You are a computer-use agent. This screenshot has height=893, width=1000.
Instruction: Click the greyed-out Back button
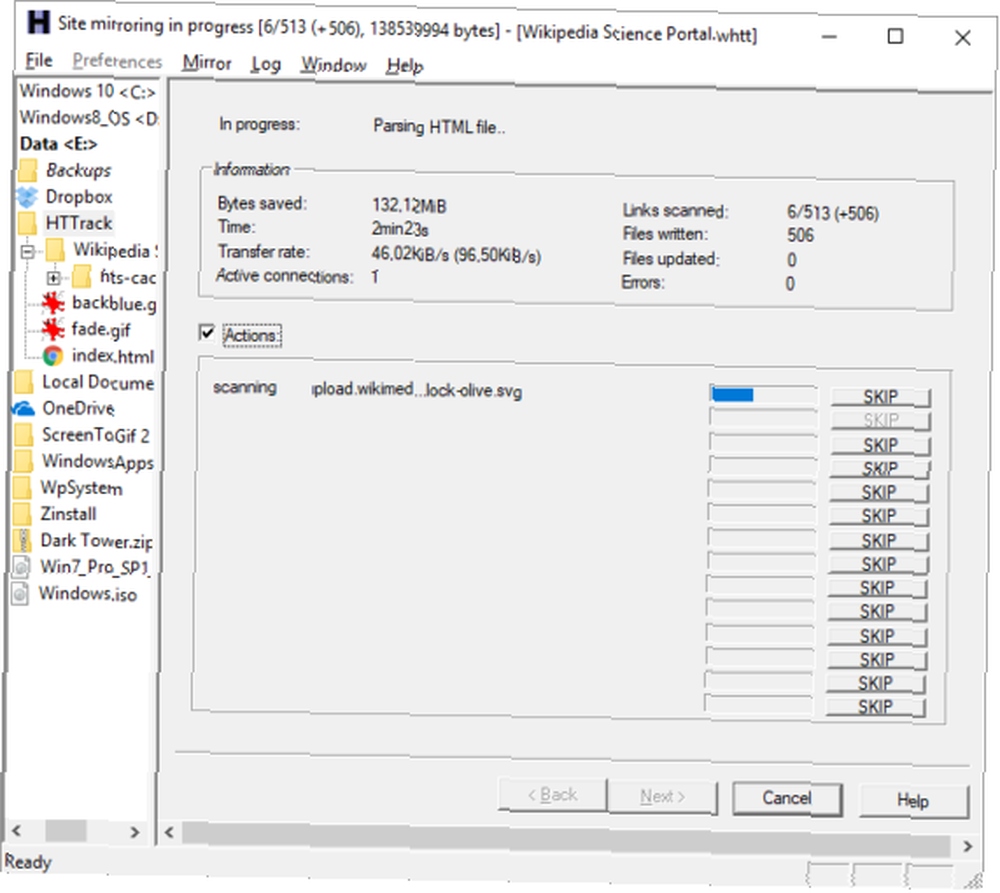pyautogui.click(x=552, y=795)
